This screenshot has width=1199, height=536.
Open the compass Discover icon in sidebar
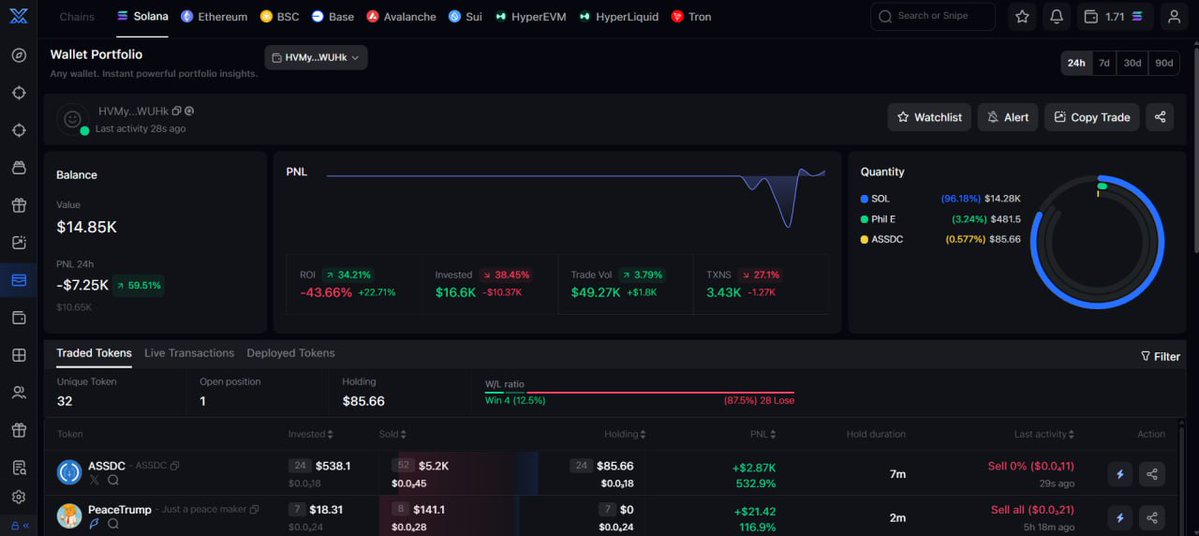pos(19,55)
